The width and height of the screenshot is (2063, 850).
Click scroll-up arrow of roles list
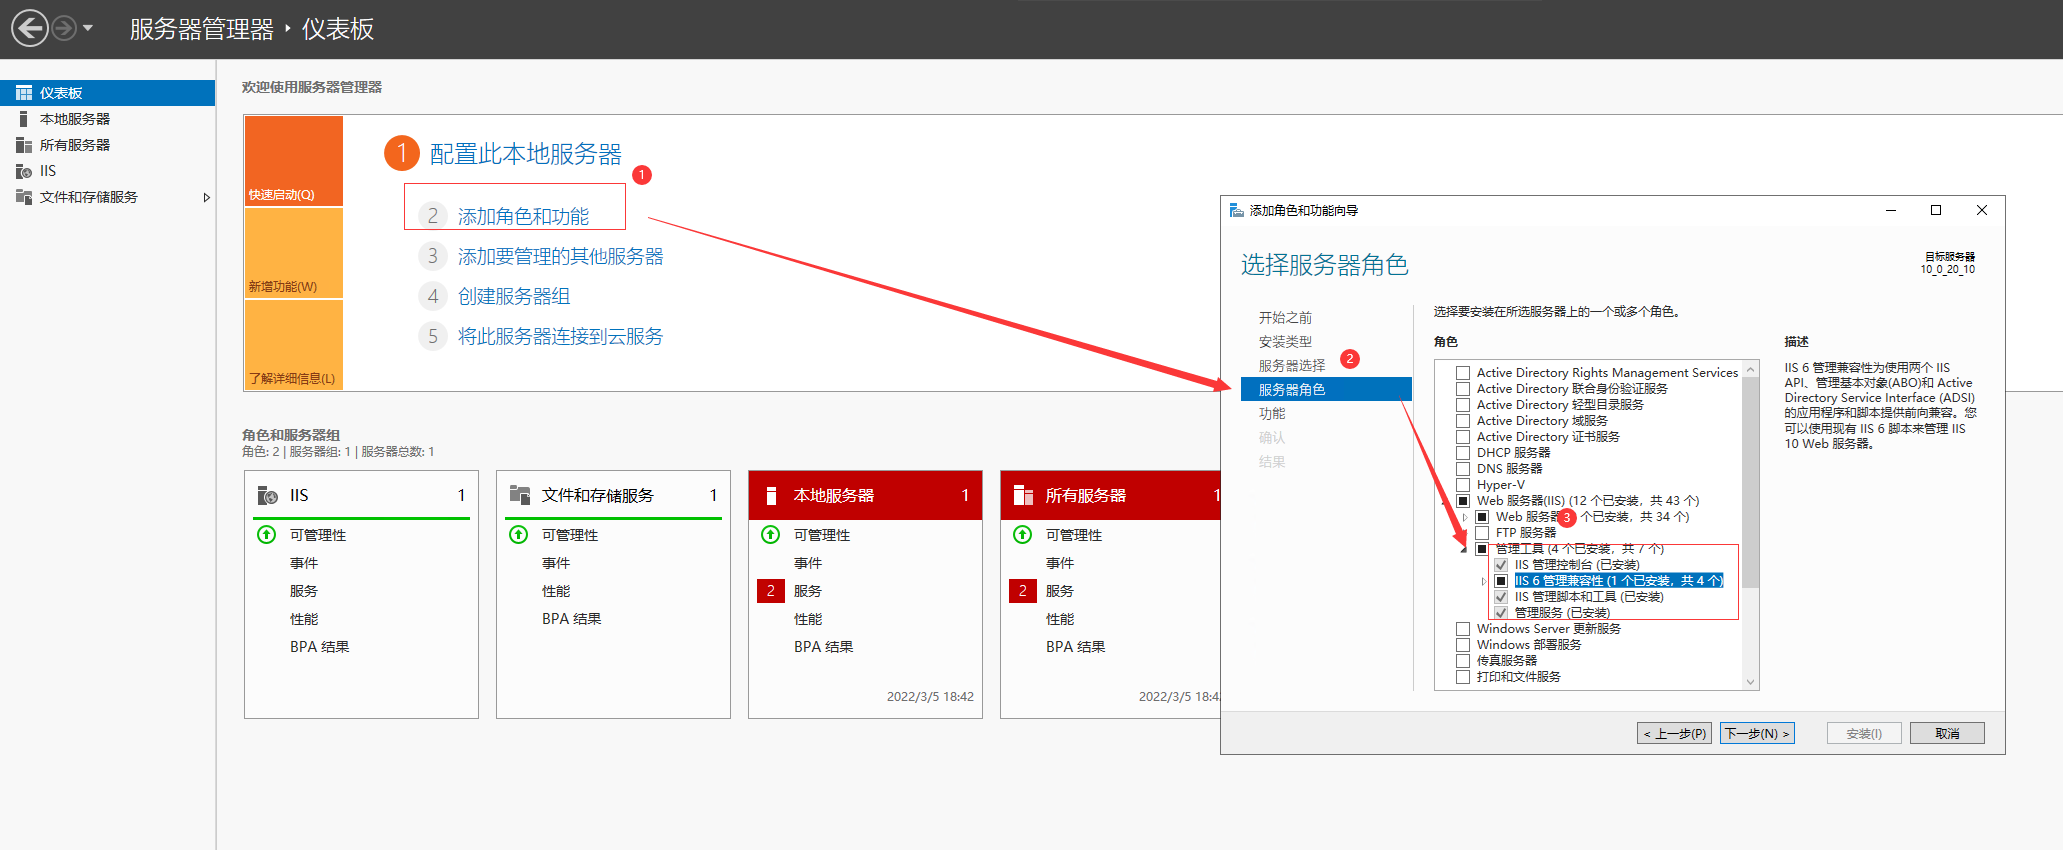tap(1750, 370)
